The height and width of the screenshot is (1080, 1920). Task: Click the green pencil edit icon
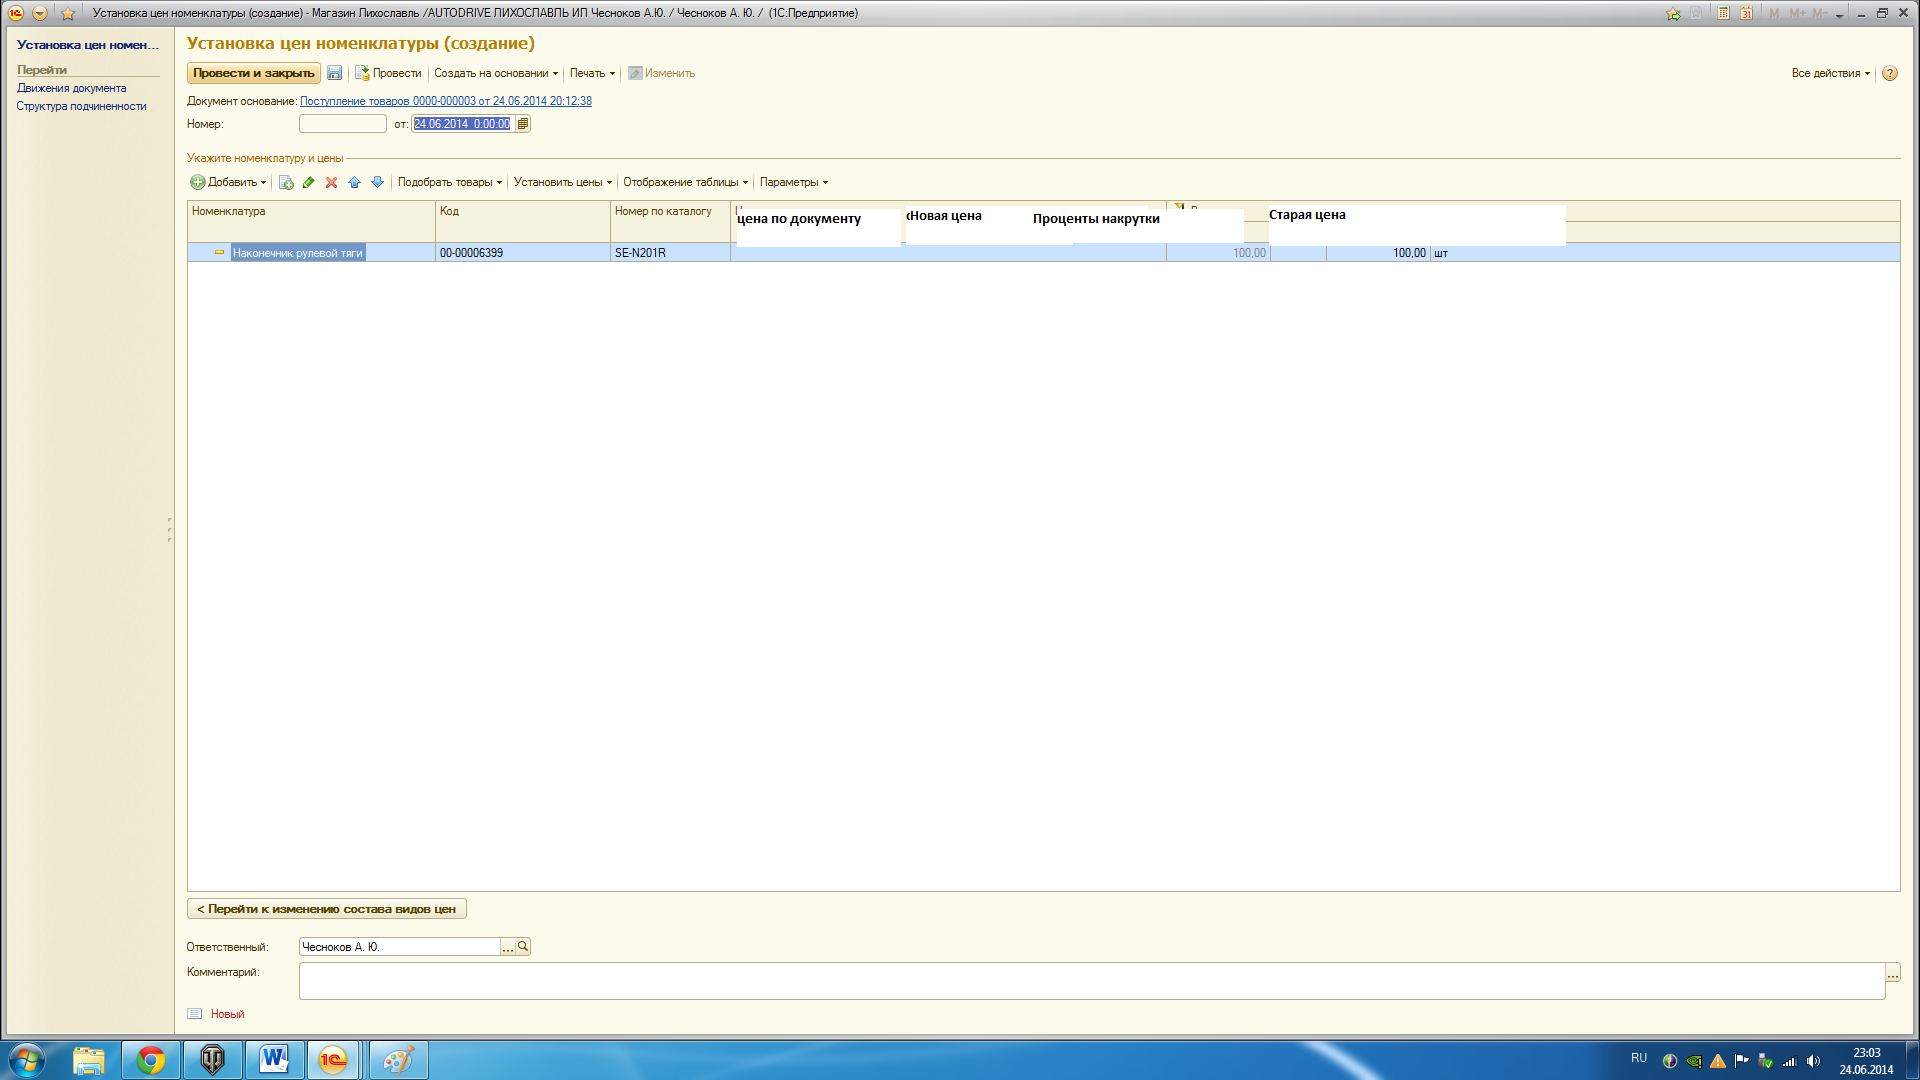click(308, 182)
